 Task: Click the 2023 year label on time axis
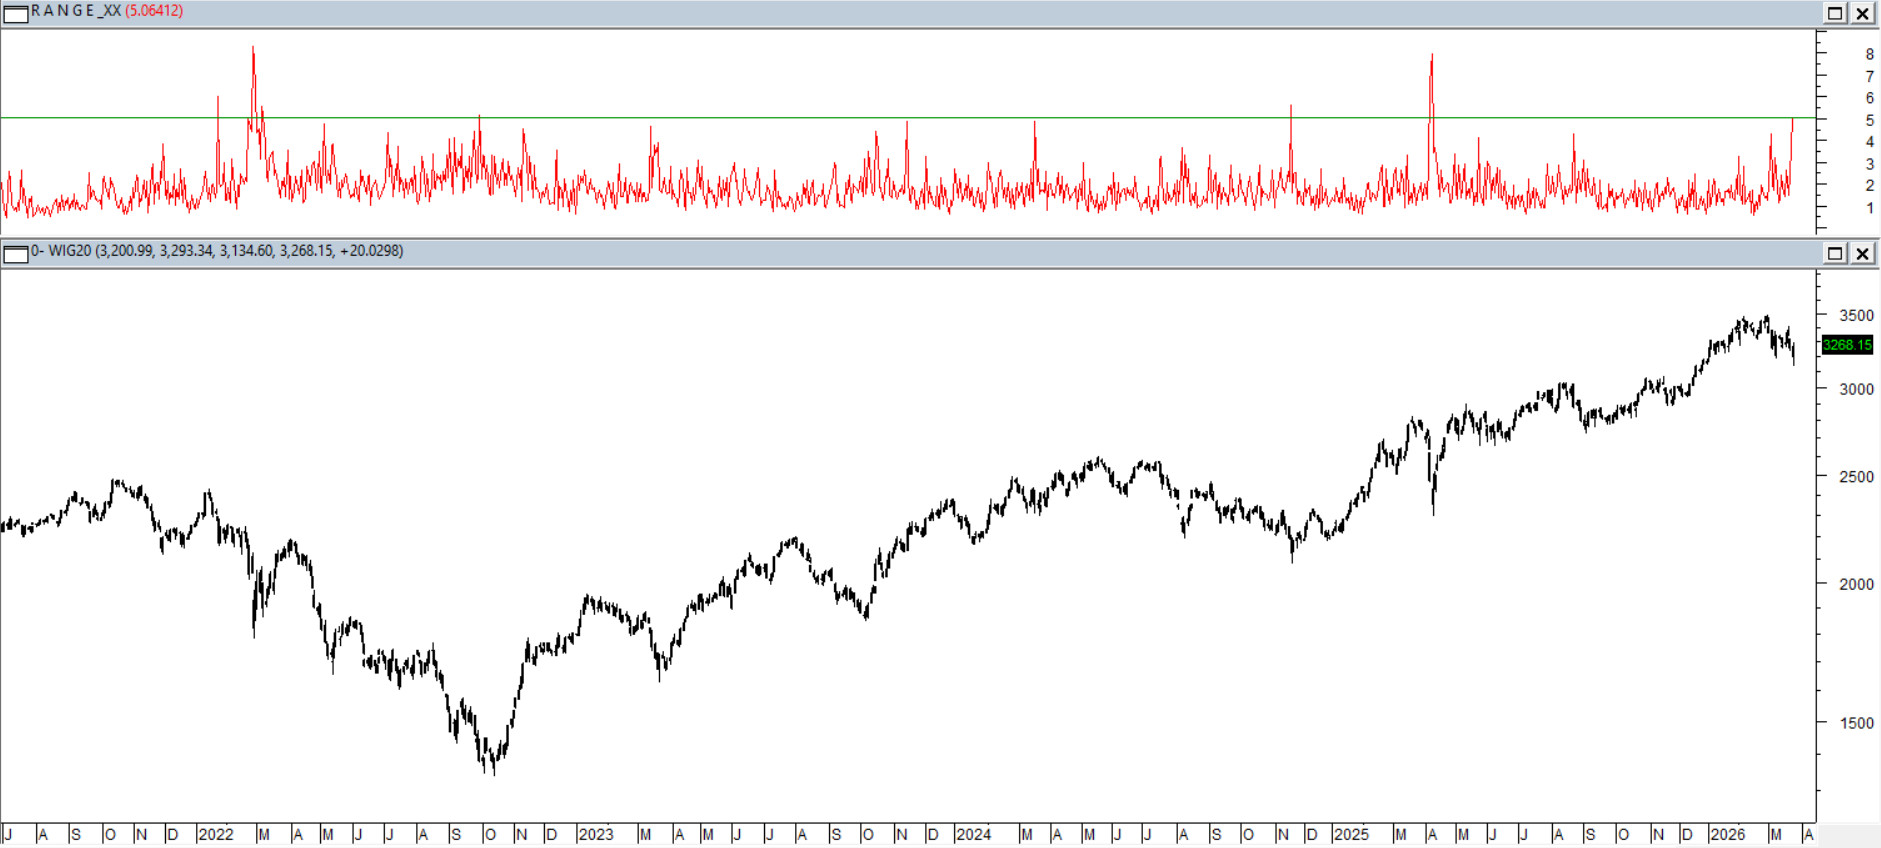[x=596, y=834]
